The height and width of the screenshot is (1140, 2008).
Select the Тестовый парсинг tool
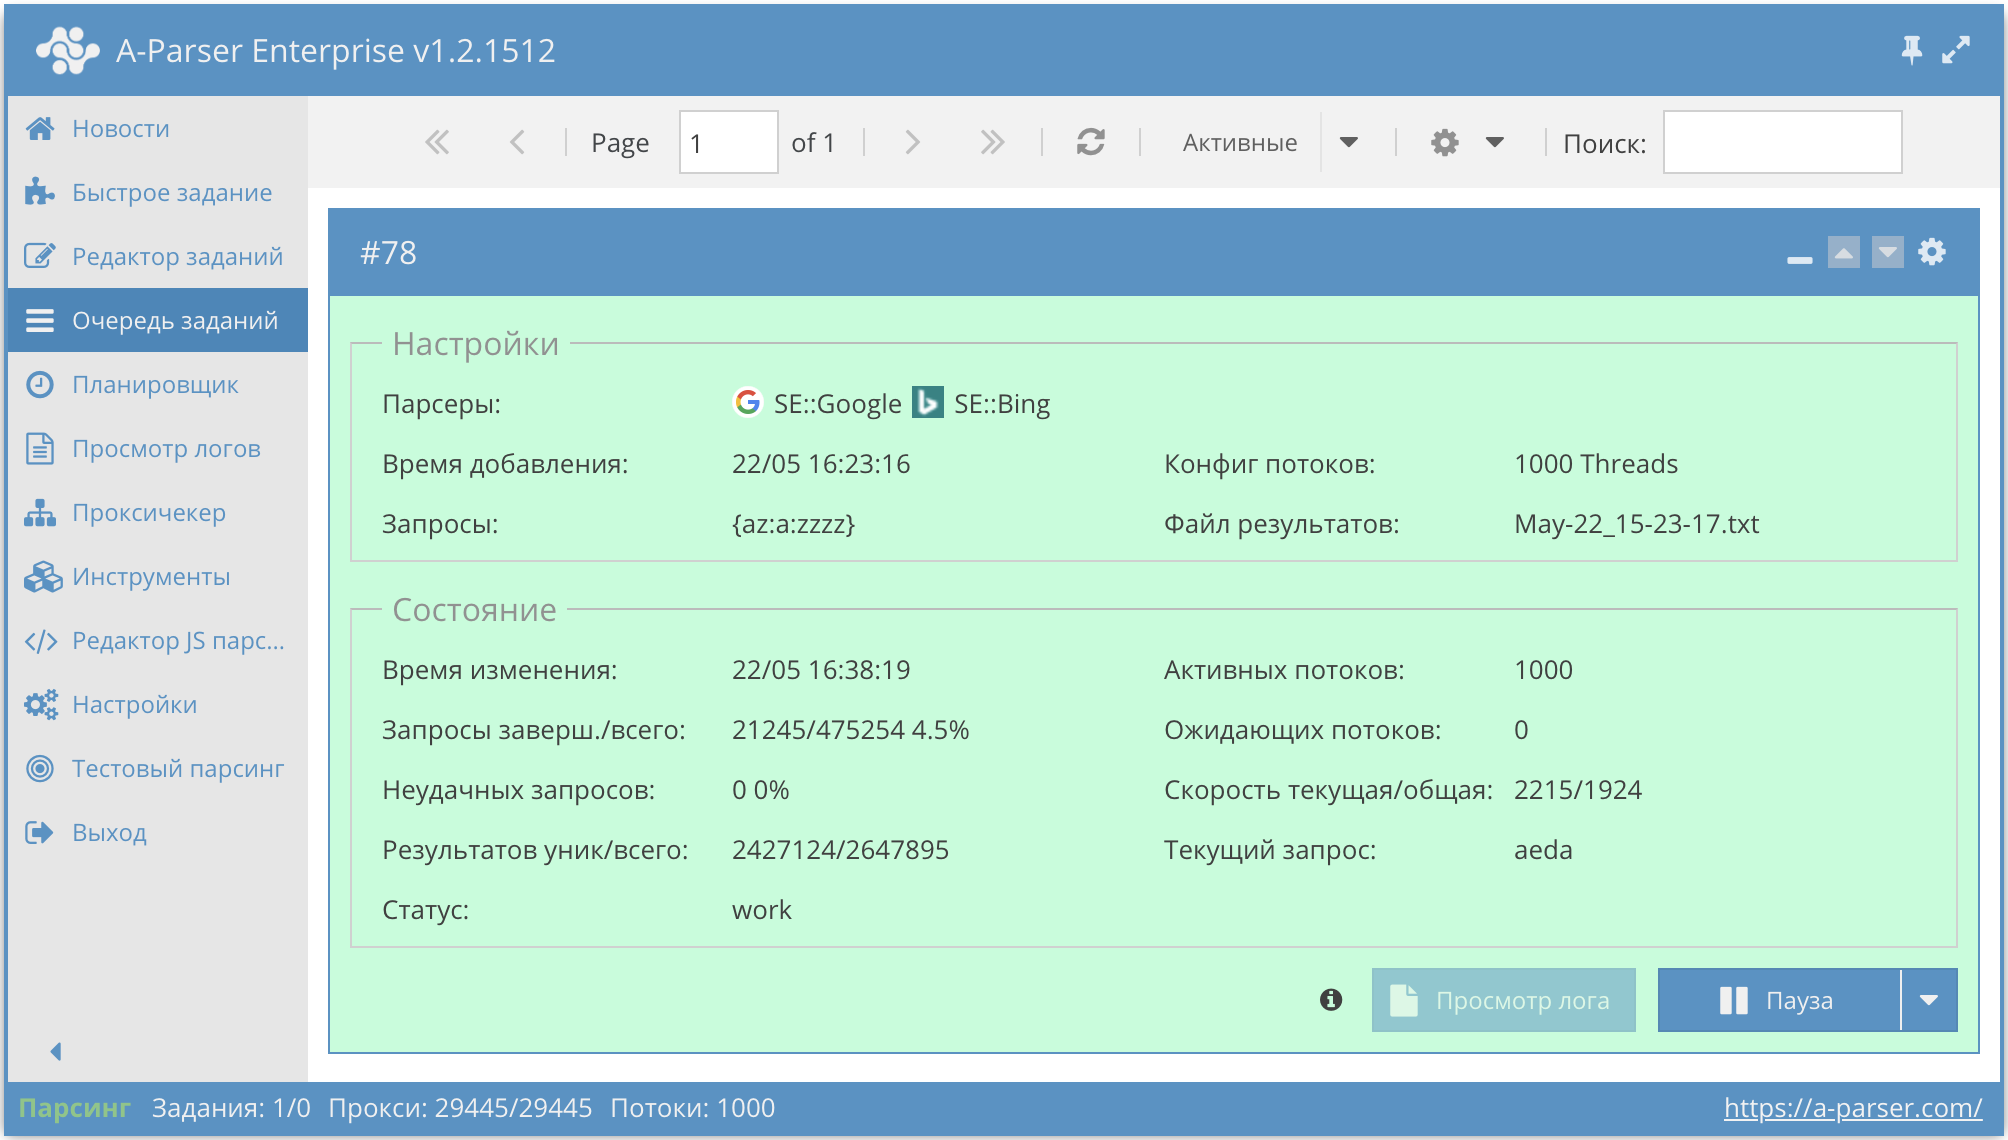click(x=176, y=768)
